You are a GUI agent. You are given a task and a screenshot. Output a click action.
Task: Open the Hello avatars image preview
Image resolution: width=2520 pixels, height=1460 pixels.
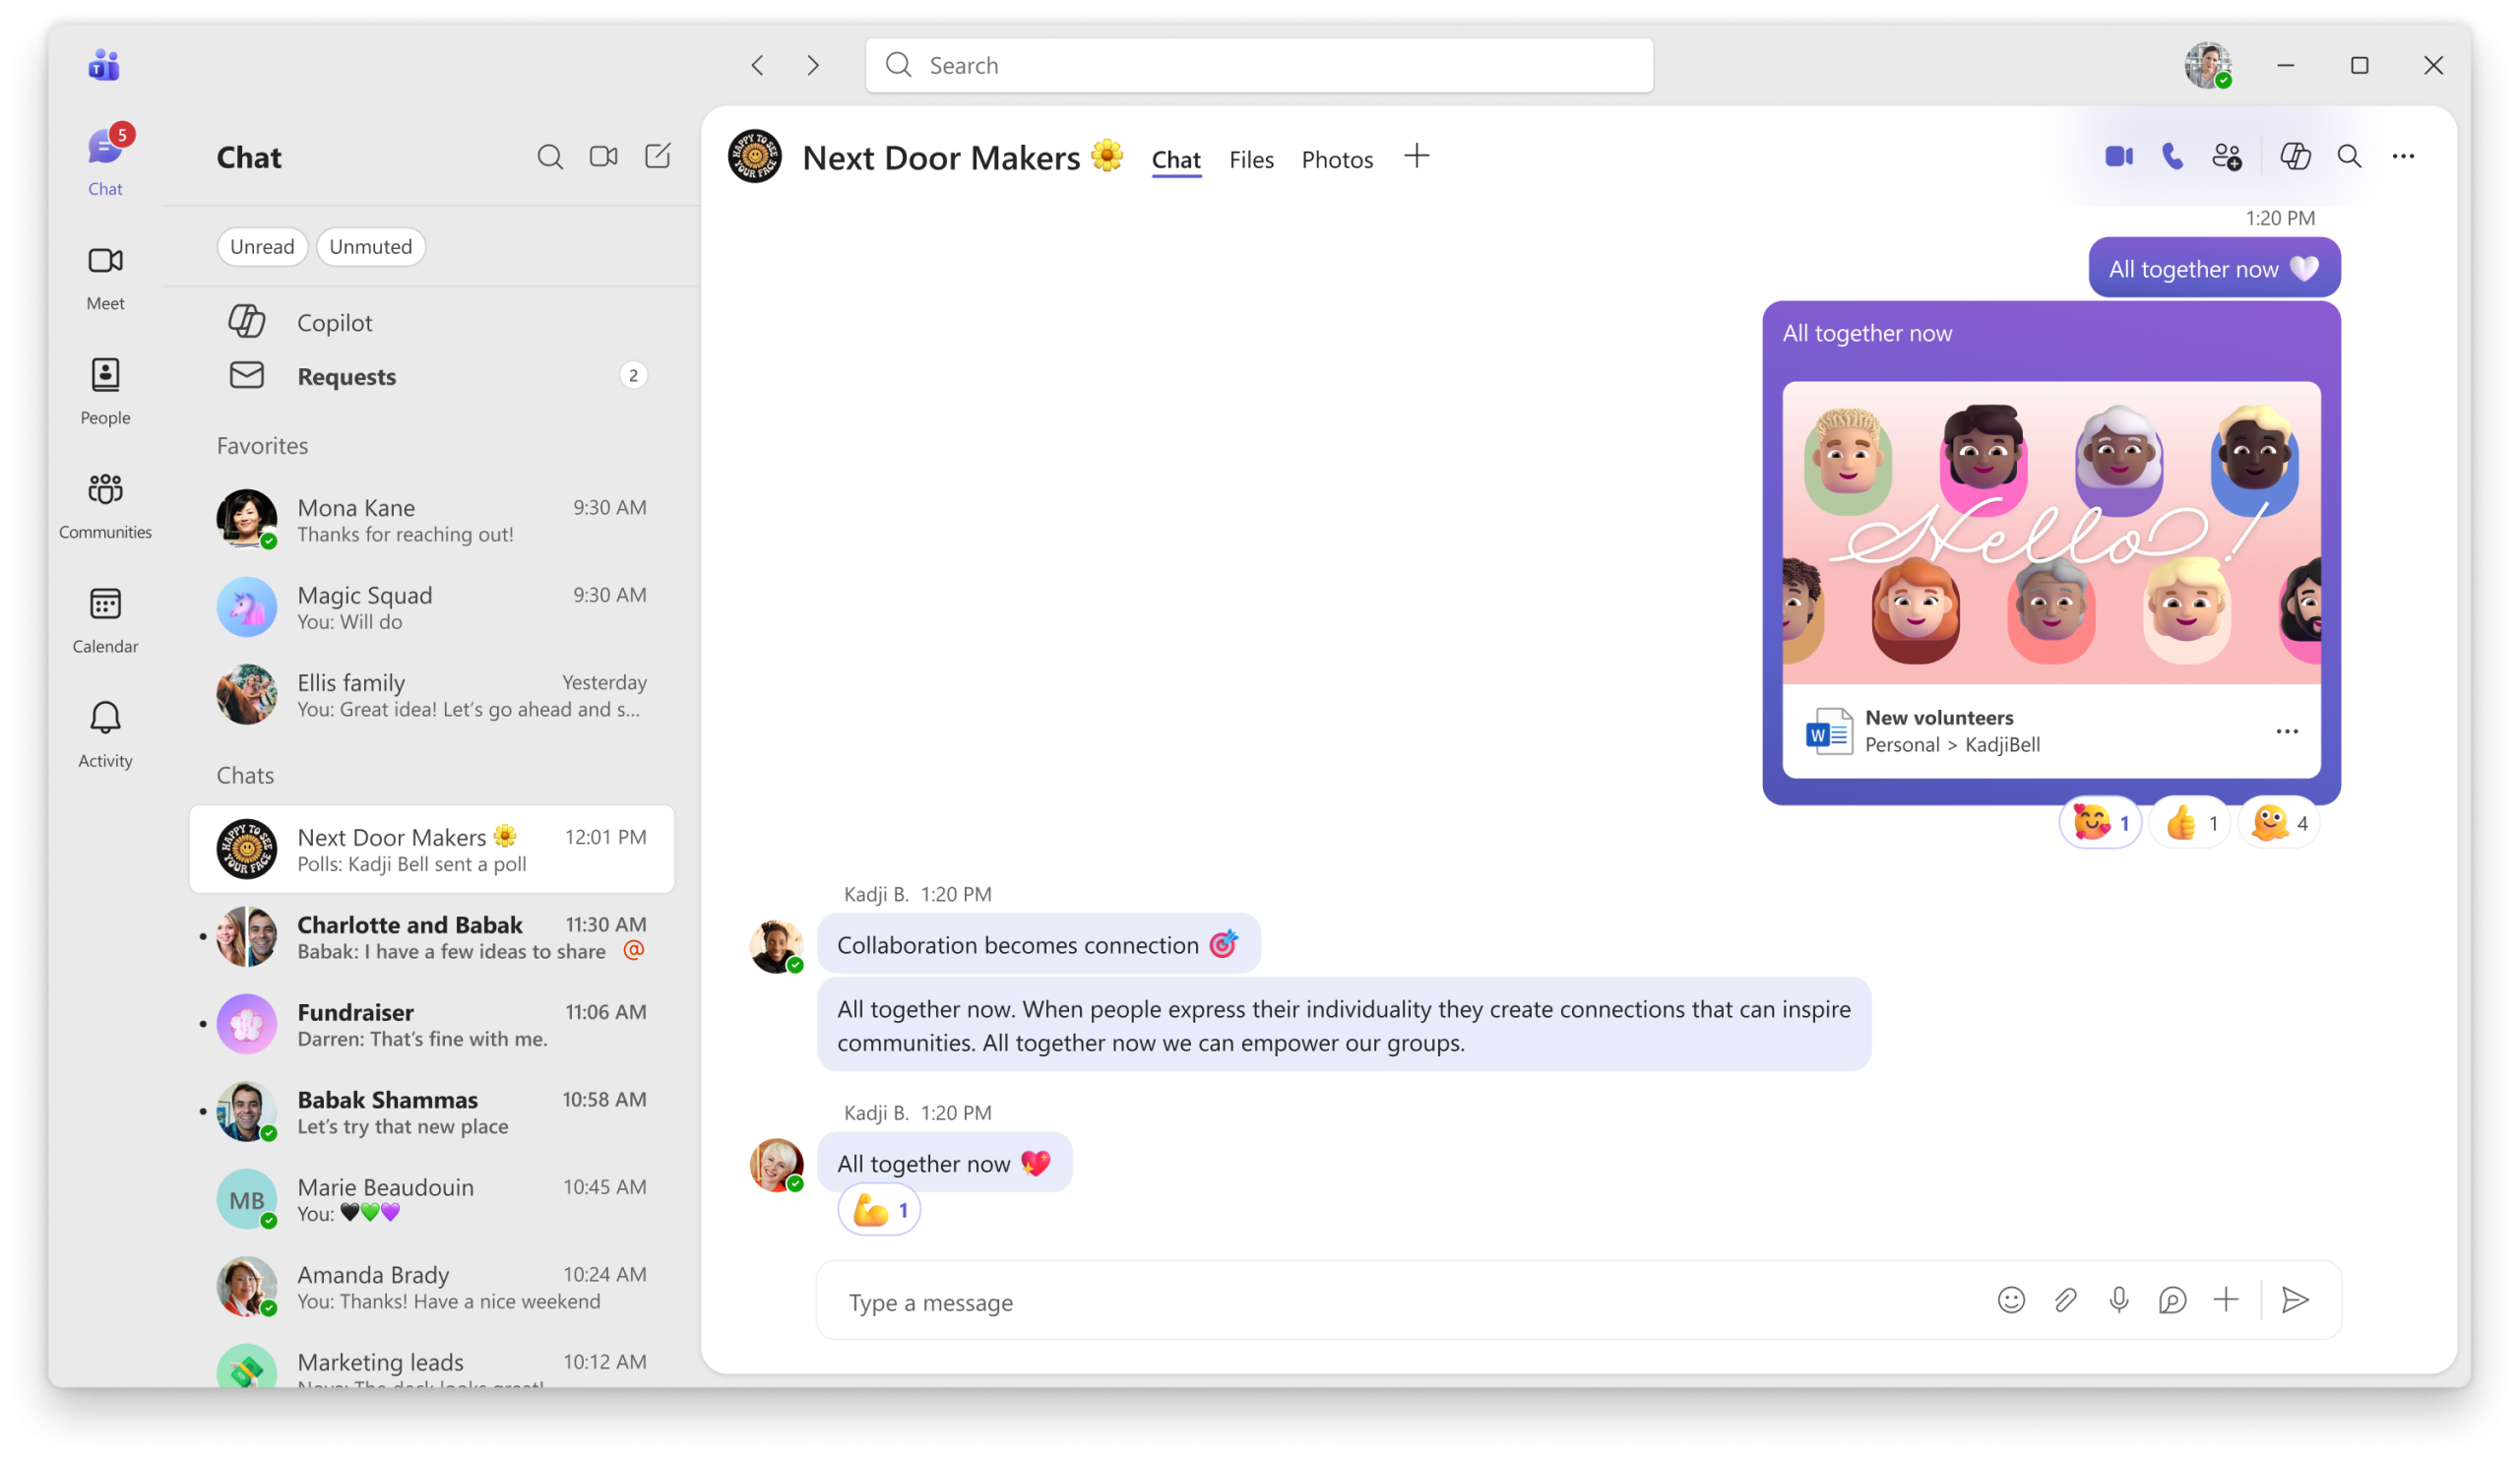[x=2052, y=533]
